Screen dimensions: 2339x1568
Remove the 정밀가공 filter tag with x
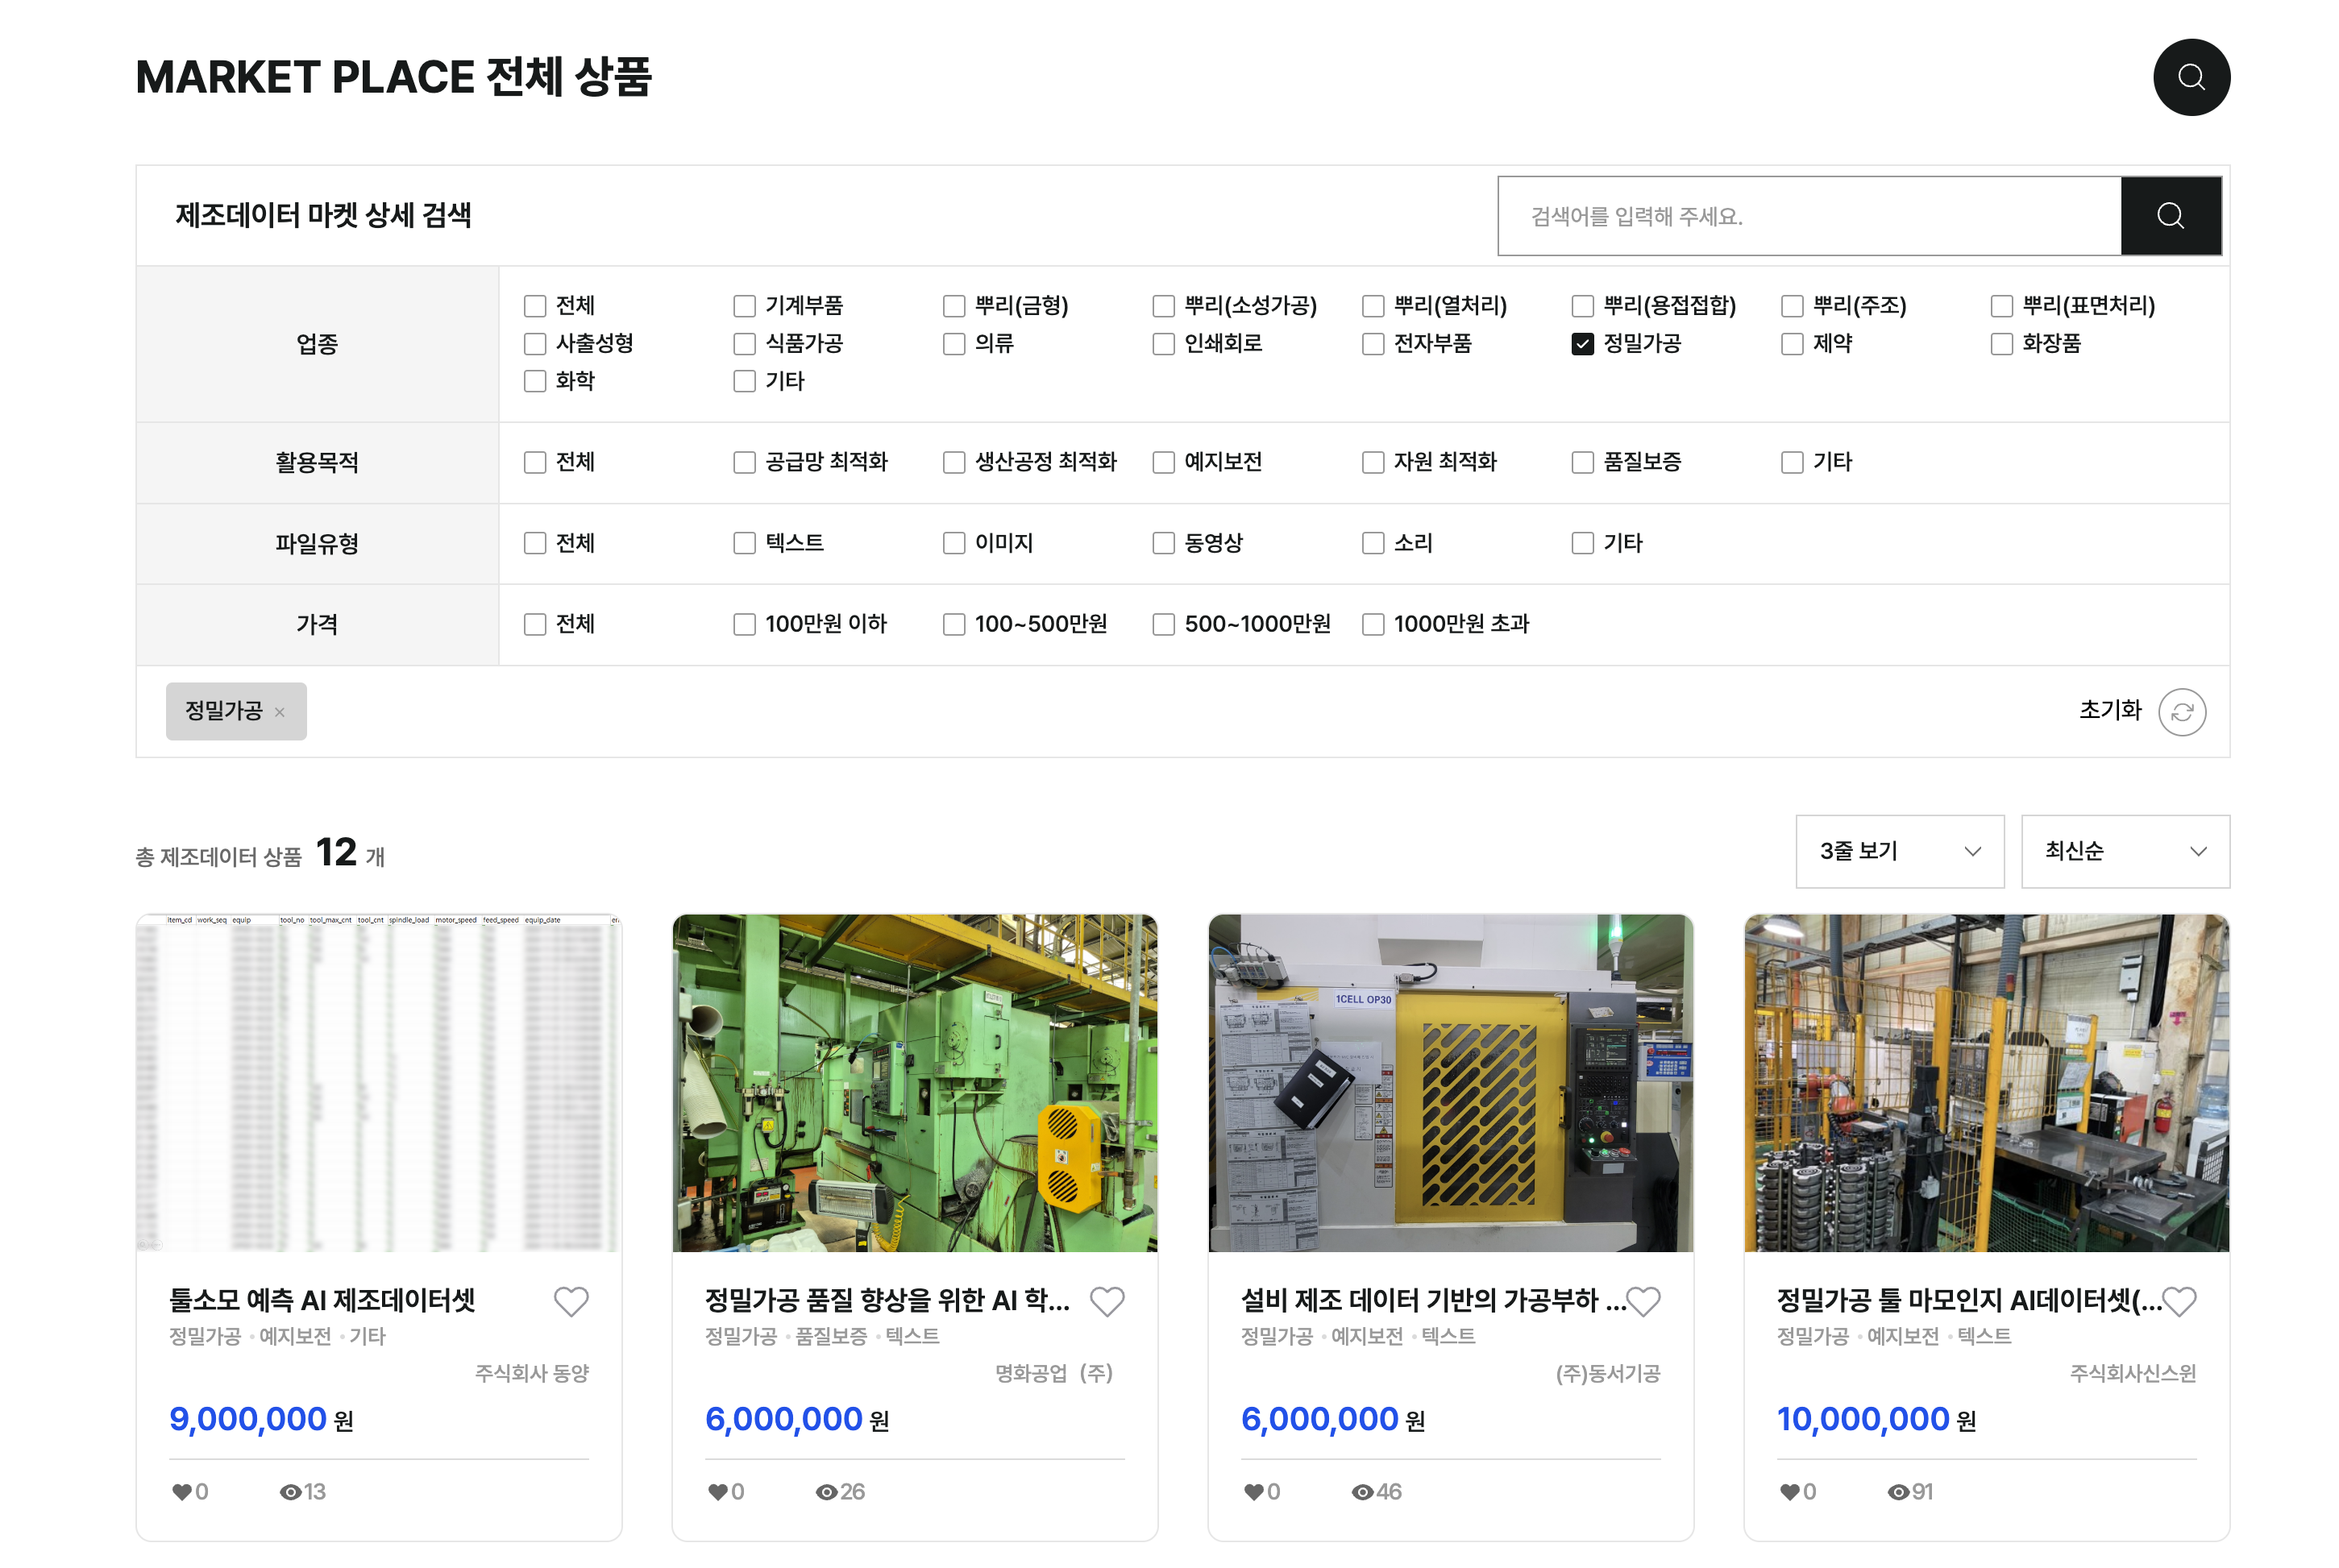(x=280, y=712)
